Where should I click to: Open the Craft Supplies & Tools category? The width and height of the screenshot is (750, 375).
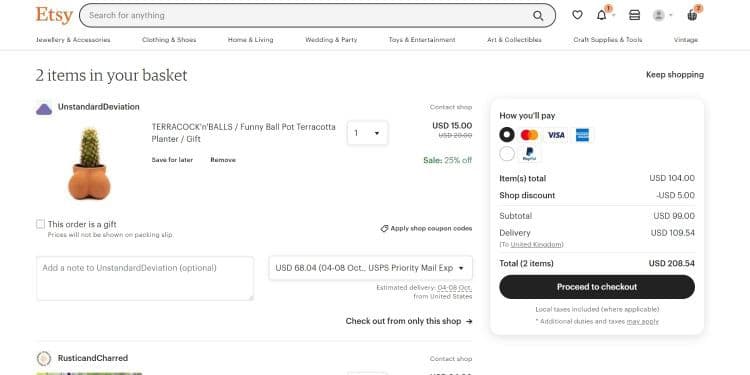click(607, 40)
